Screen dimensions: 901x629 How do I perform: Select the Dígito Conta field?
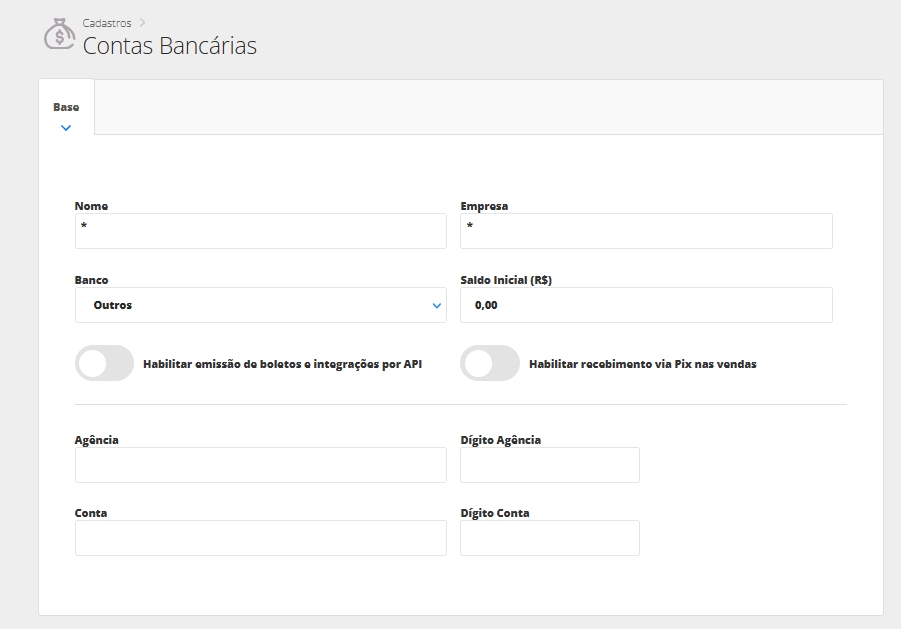(x=549, y=538)
